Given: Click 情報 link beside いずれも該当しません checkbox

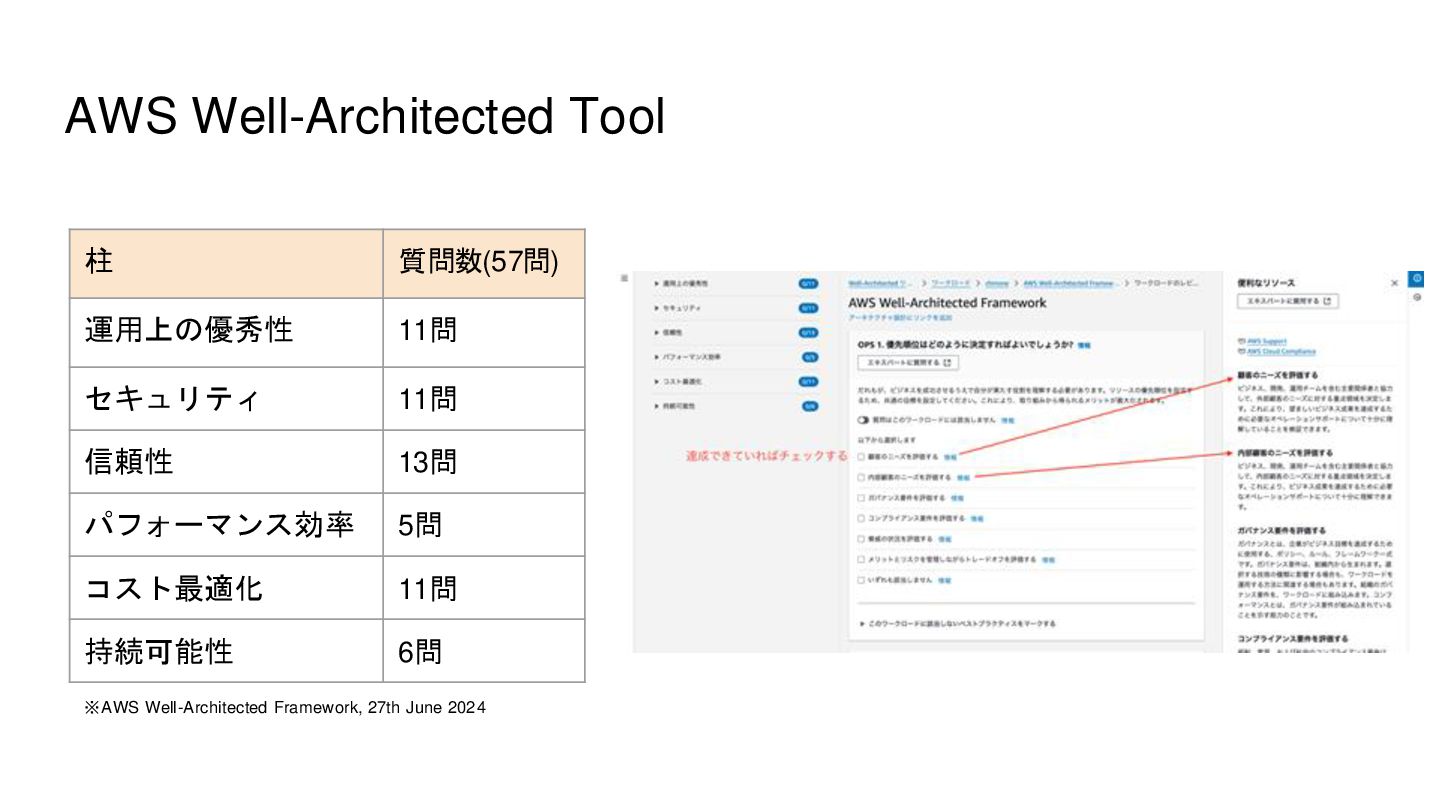Looking at the screenshot, I should point(944,580).
